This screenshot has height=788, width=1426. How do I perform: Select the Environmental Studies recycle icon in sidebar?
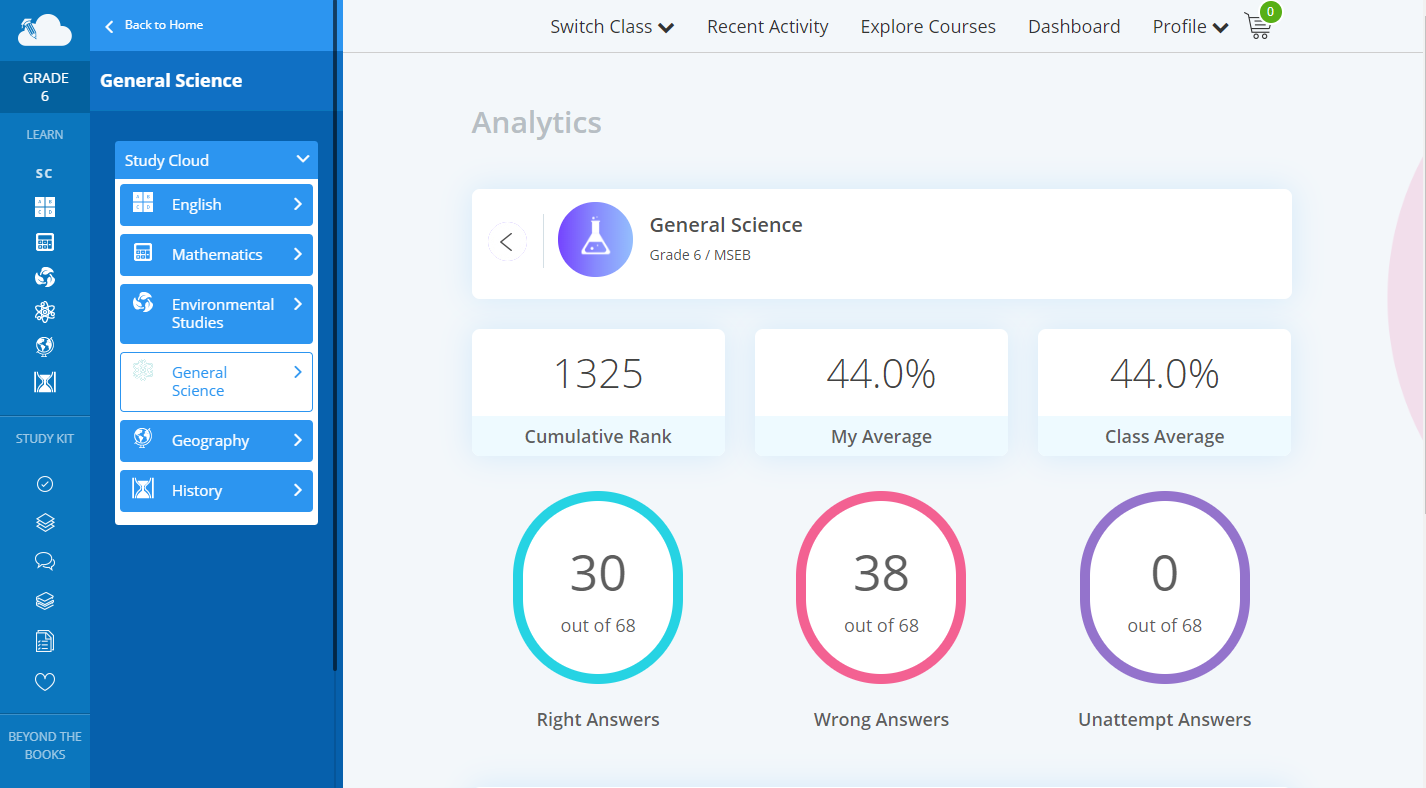[x=45, y=277]
